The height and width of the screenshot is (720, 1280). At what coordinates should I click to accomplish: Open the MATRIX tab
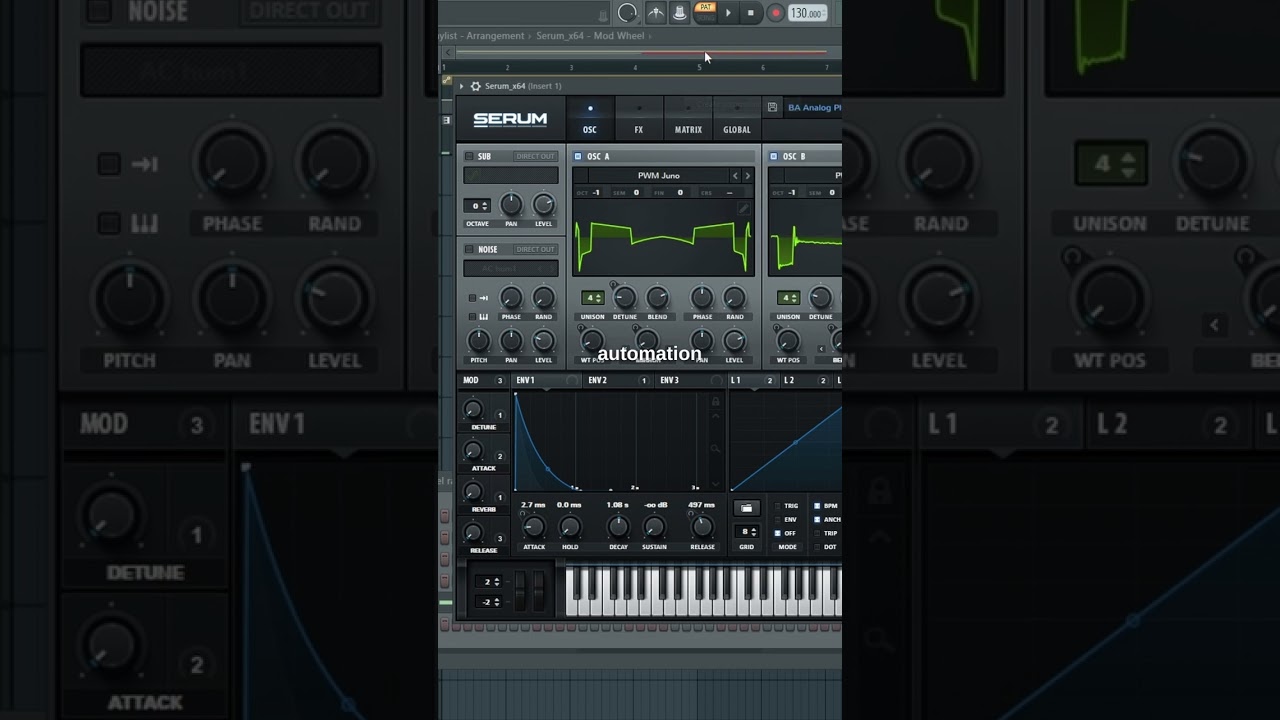688,119
